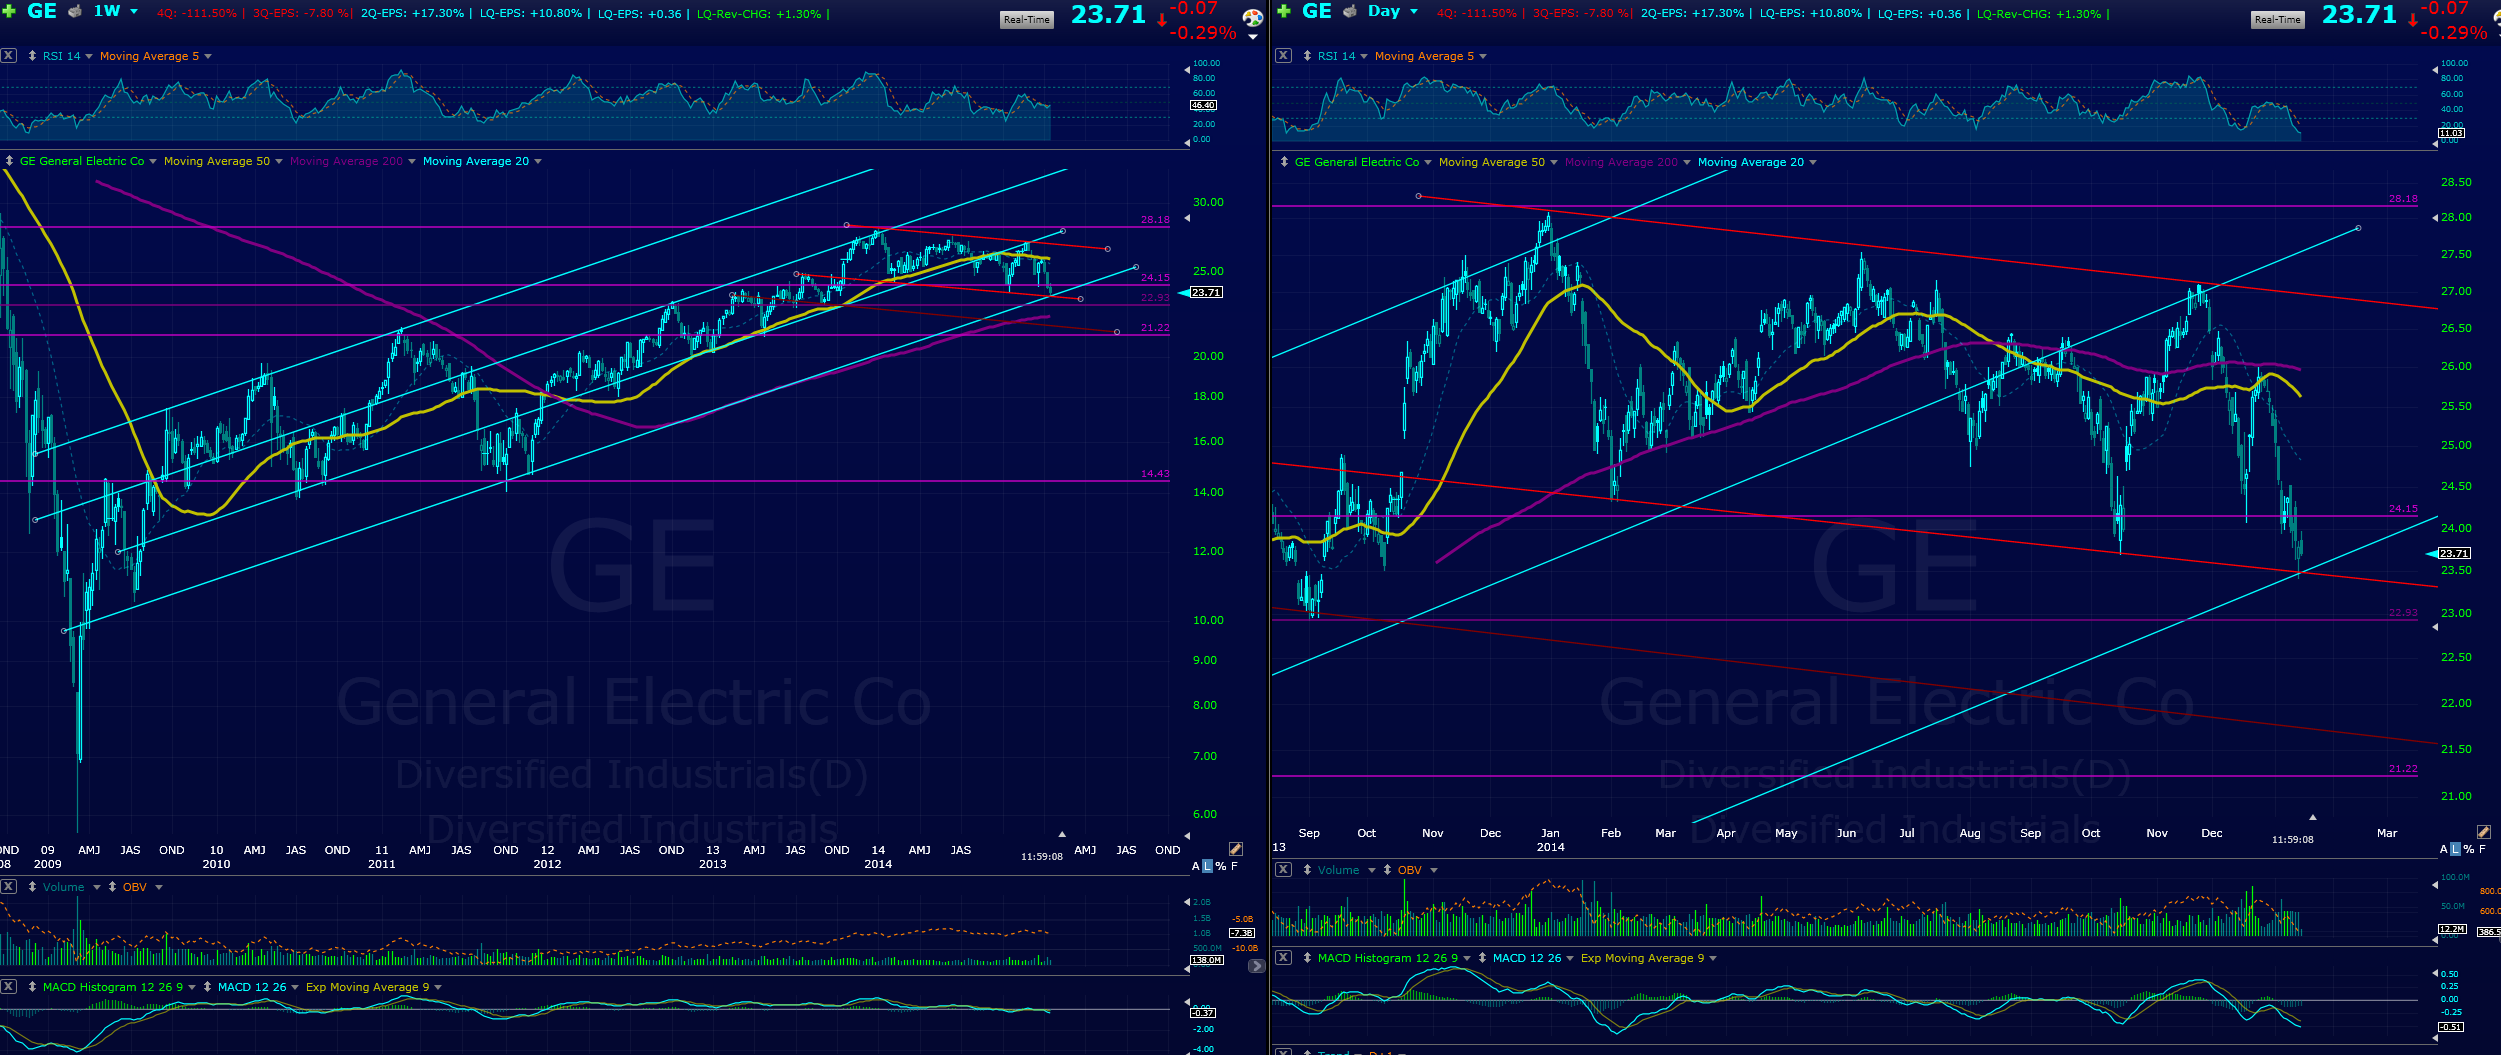Open 1W timeframe dropdown arrow
2501x1055 pixels.
pyautogui.click(x=134, y=12)
